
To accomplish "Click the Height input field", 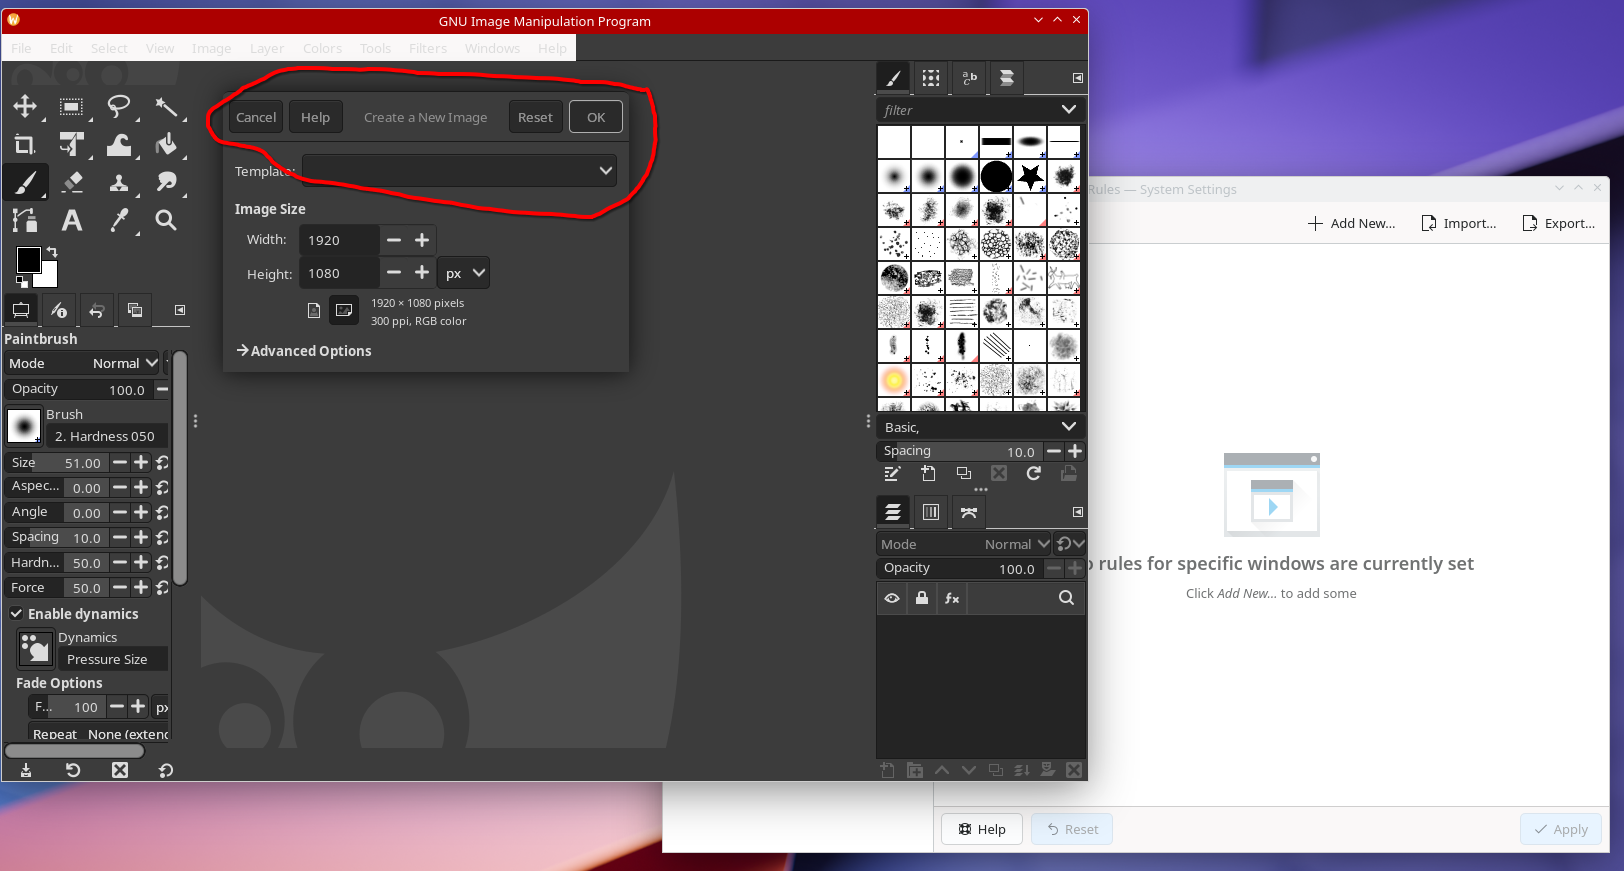I will click(340, 273).
